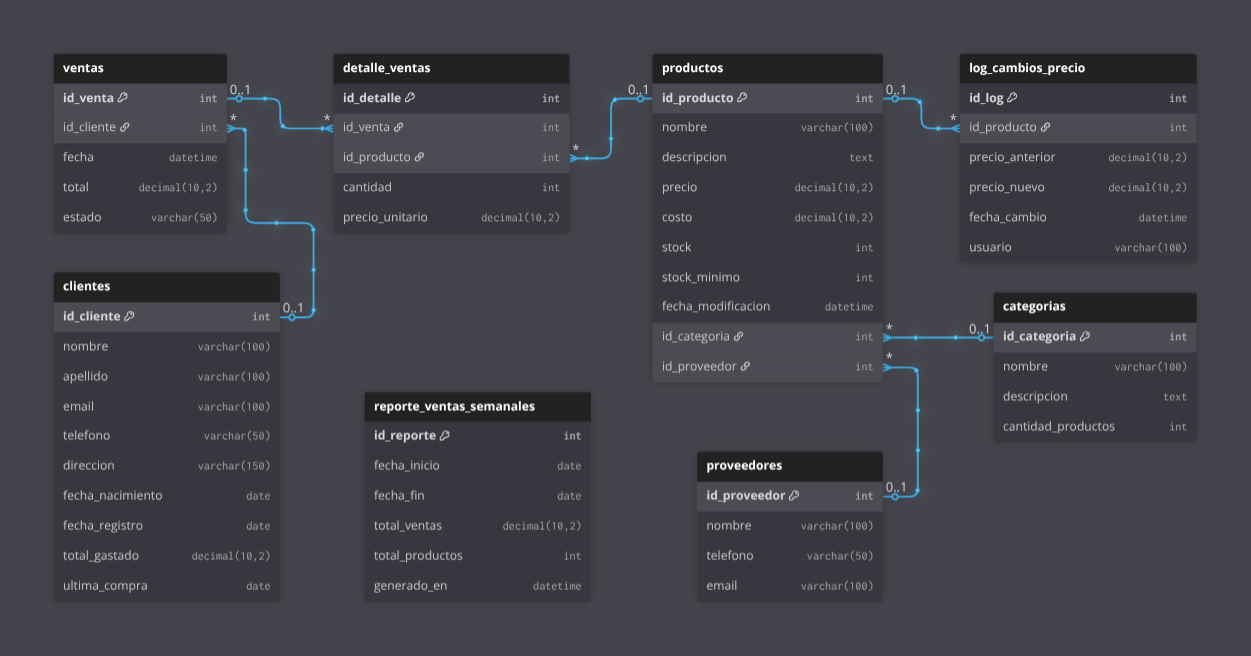Click the key icon next to id_detalle

pos(410,98)
